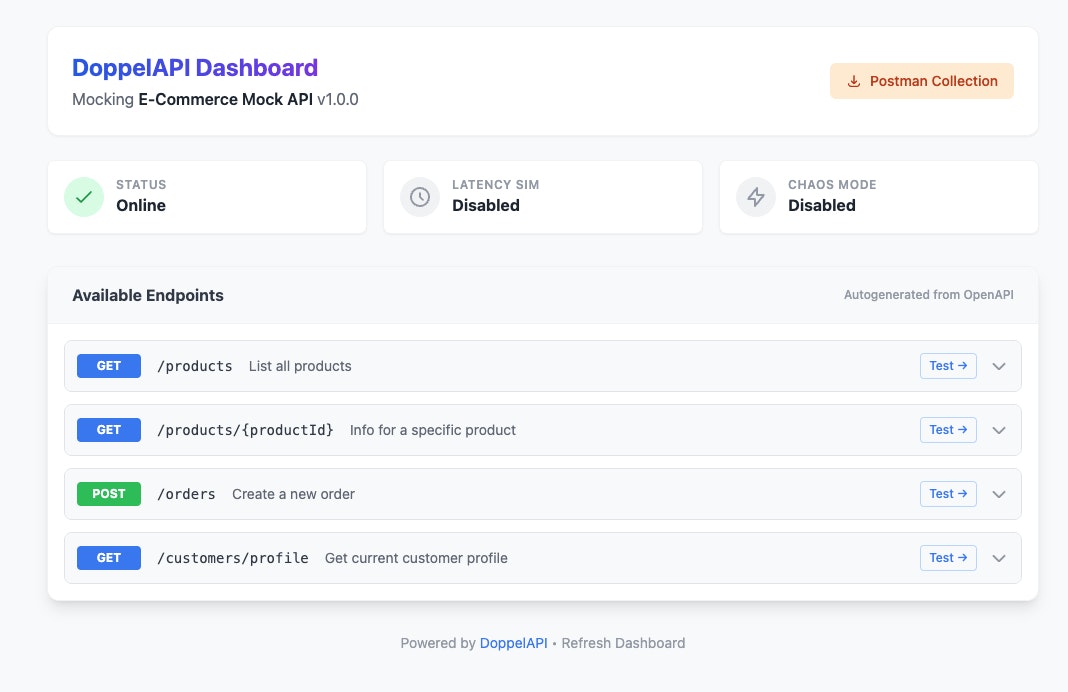Click the POST badge for the /orders endpoint
The height and width of the screenshot is (692, 1068).
coord(108,494)
